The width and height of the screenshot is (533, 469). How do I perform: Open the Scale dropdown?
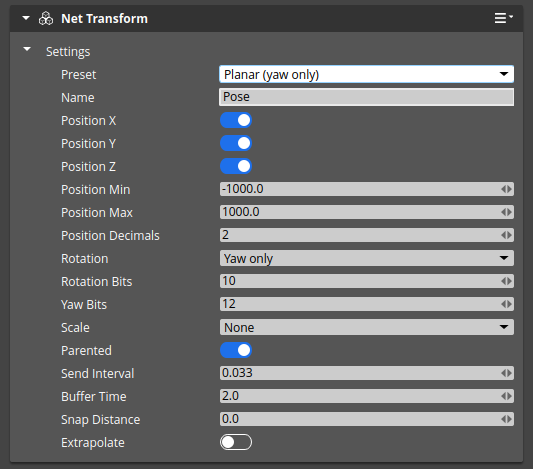click(x=366, y=327)
